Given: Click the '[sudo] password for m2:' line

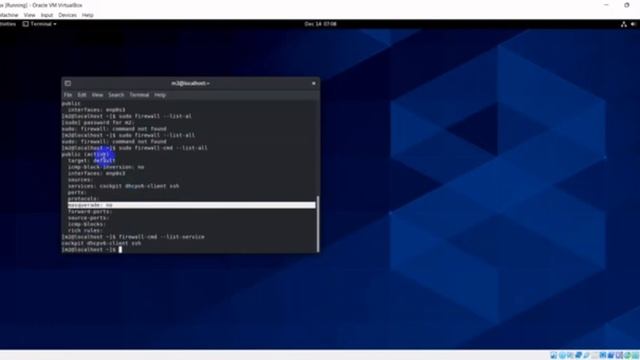Looking at the screenshot, I should [x=98, y=122].
